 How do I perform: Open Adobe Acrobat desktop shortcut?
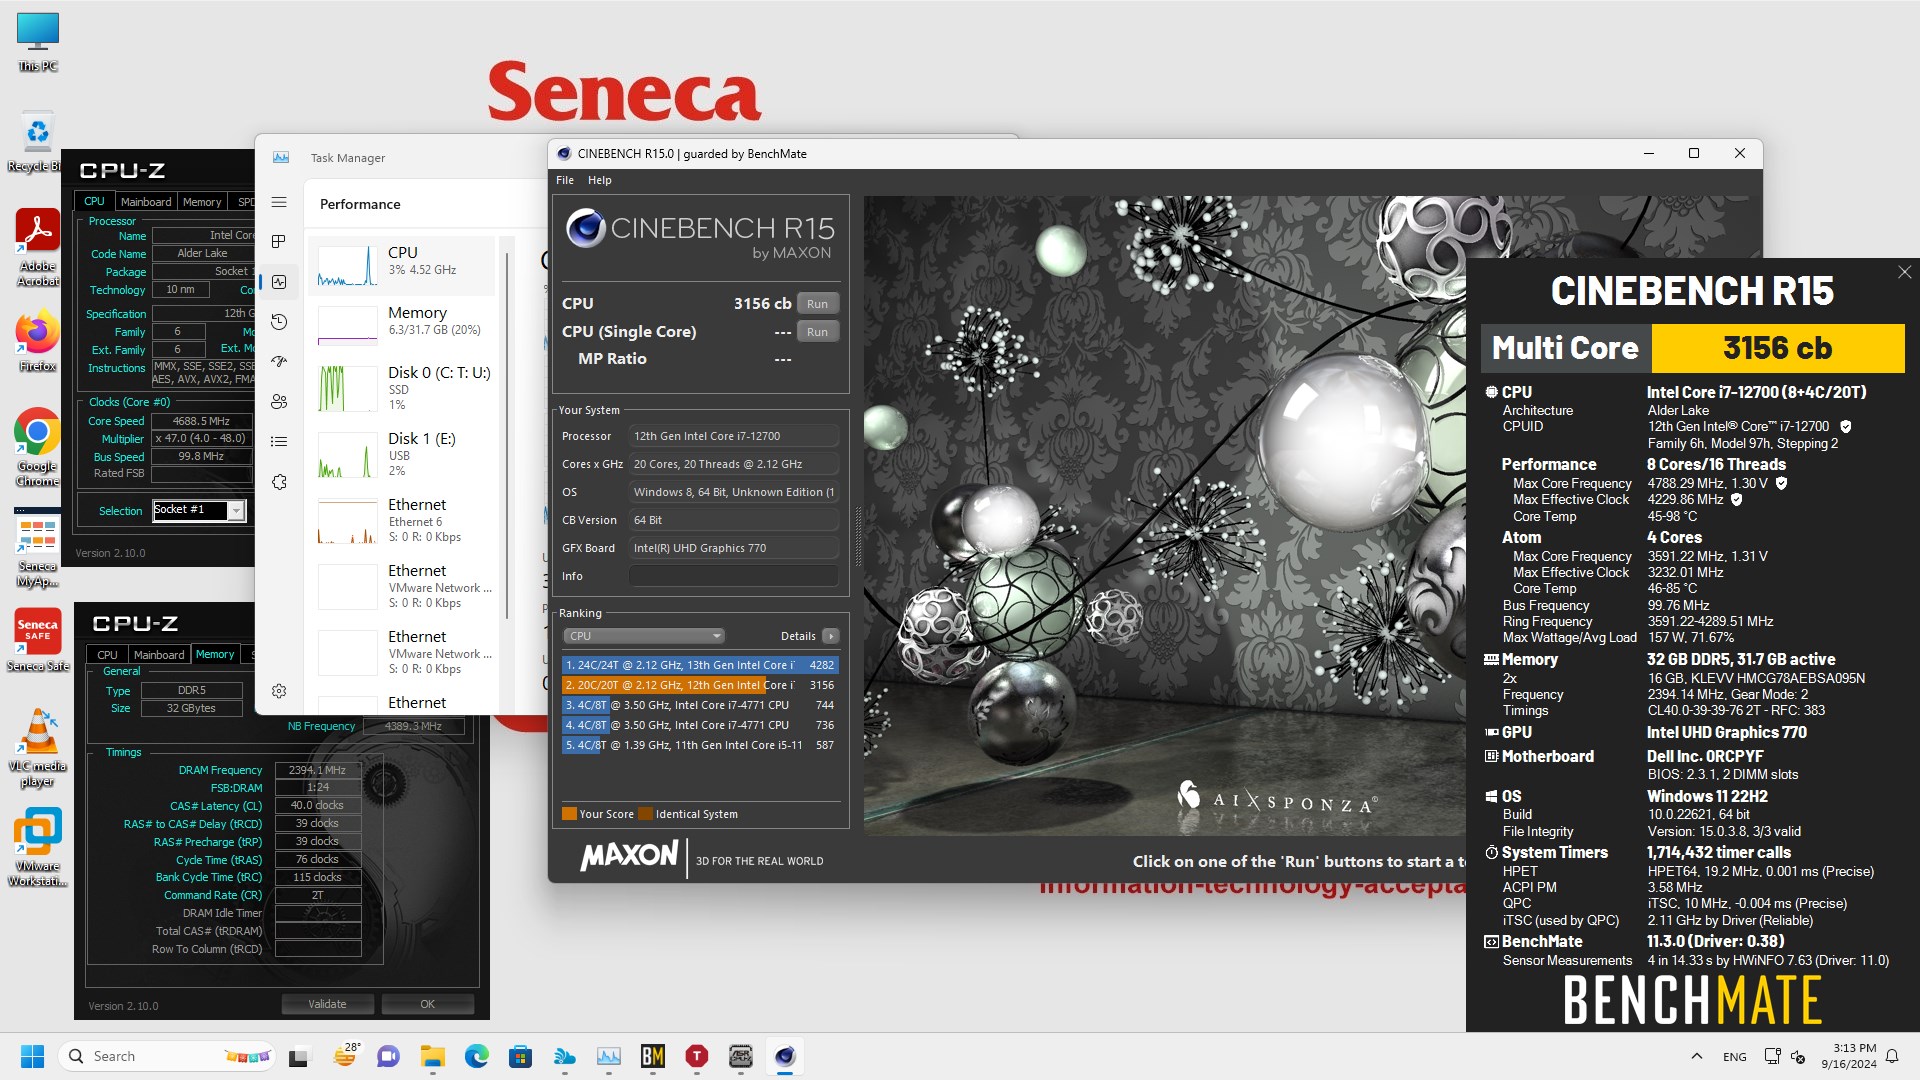point(38,248)
